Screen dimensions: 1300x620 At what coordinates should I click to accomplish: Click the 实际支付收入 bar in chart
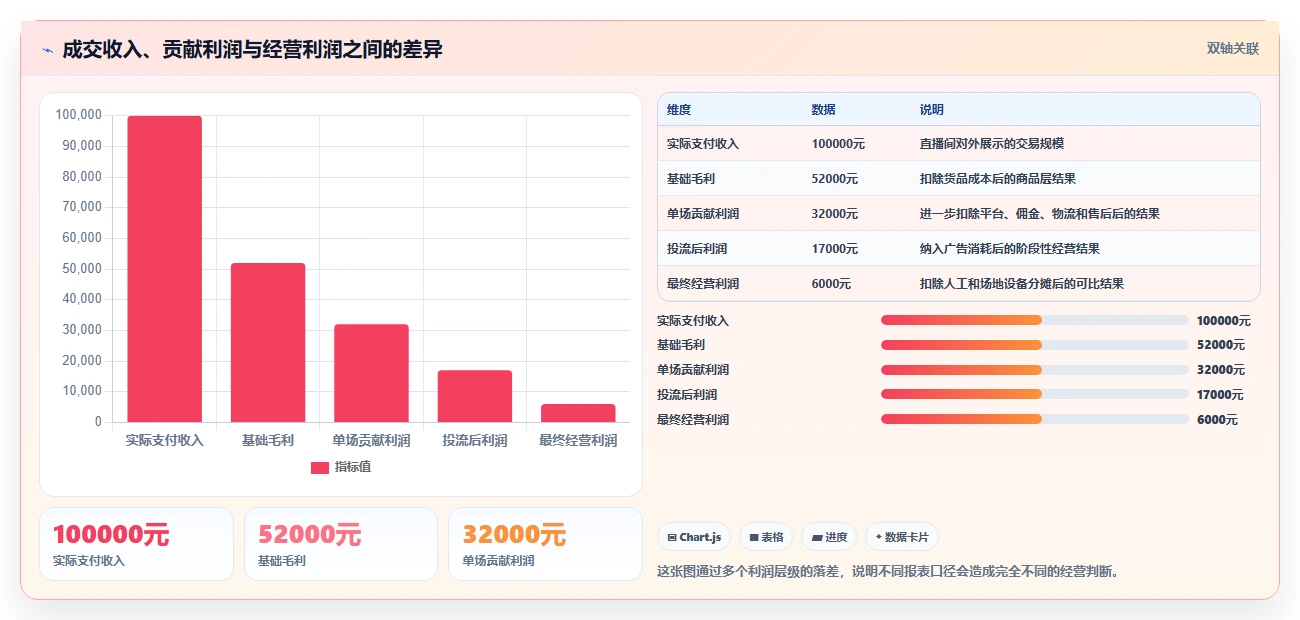[x=164, y=269]
